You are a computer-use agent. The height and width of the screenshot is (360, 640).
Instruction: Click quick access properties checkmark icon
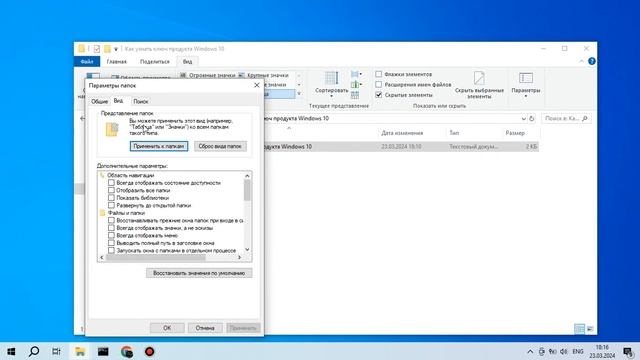tap(96, 49)
